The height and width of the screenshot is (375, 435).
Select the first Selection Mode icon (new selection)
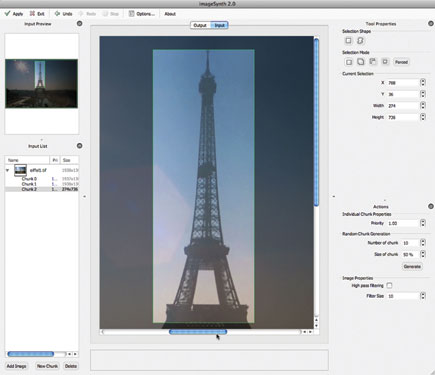point(349,62)
